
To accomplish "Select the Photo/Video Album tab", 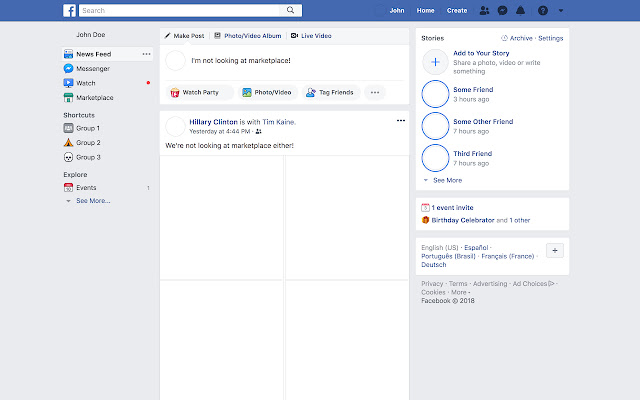I will click(x=248, y=36).
